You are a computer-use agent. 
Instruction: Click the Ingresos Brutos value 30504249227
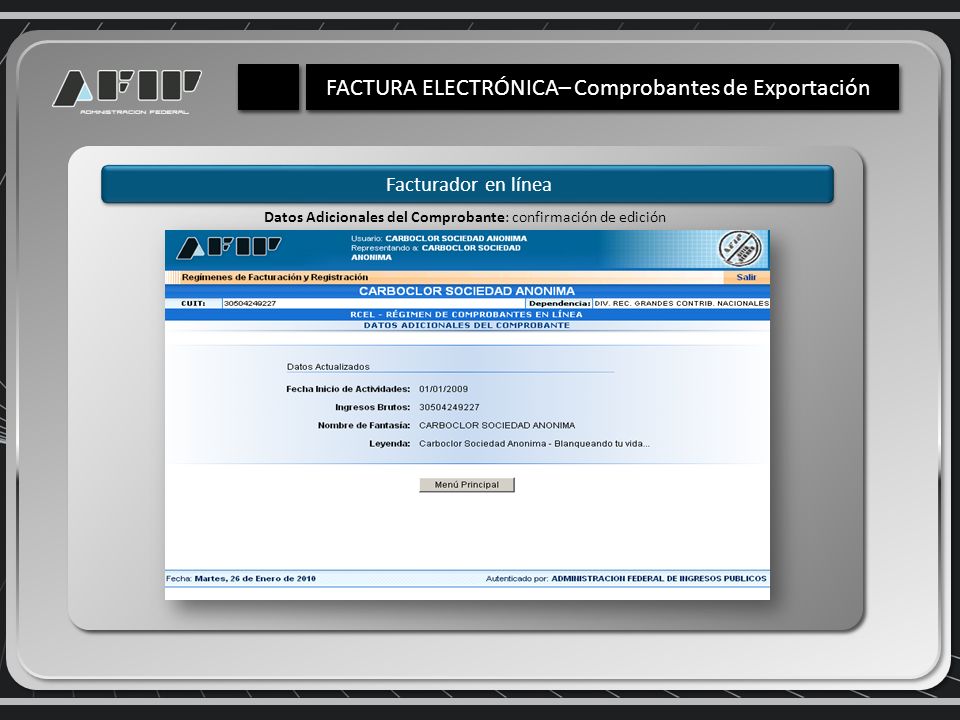pyautogui.click(x=449, y=407)
